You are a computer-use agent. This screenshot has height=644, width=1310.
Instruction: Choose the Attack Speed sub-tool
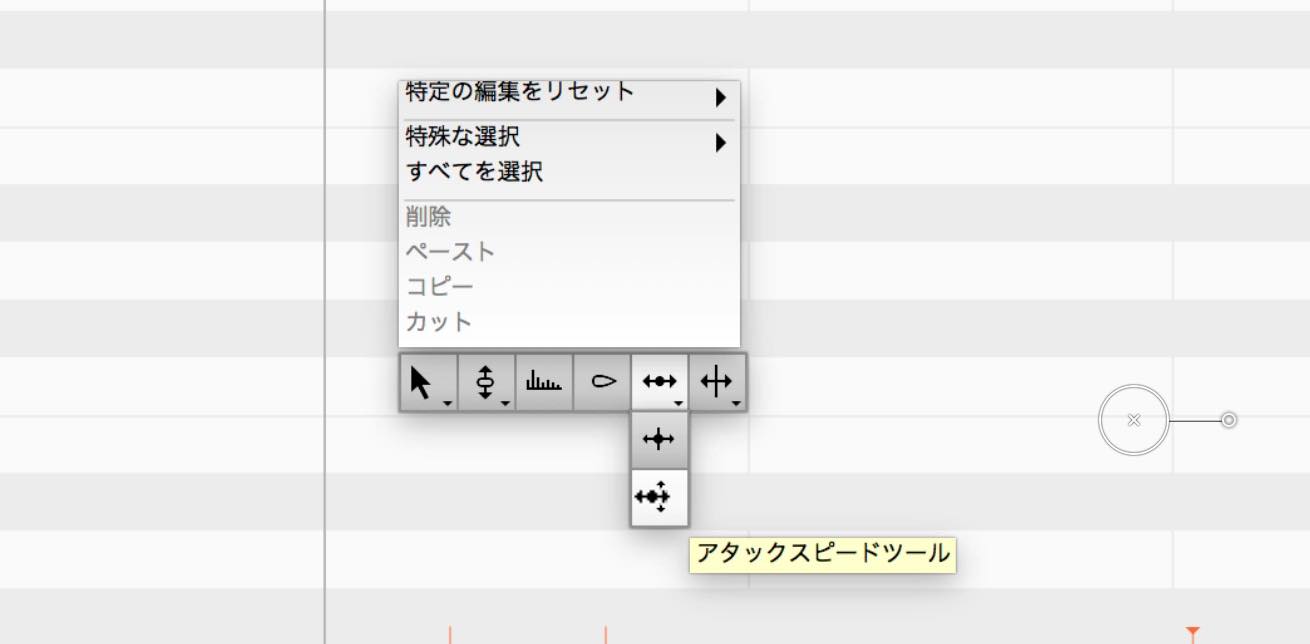[x=659, y=497]
